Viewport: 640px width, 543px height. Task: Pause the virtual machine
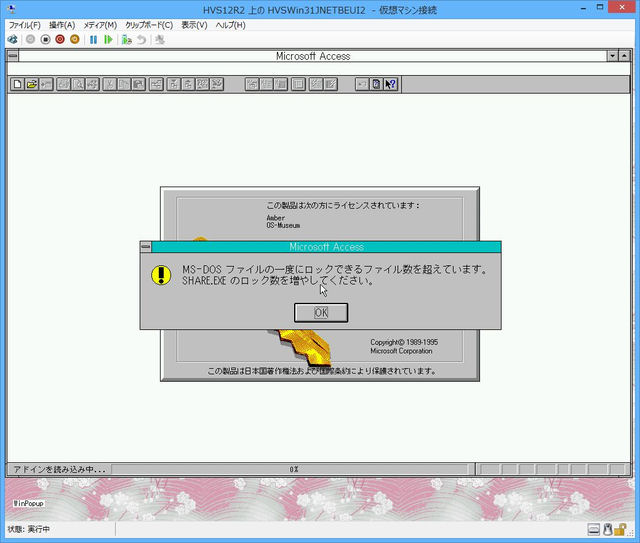(x=93, y=40)
